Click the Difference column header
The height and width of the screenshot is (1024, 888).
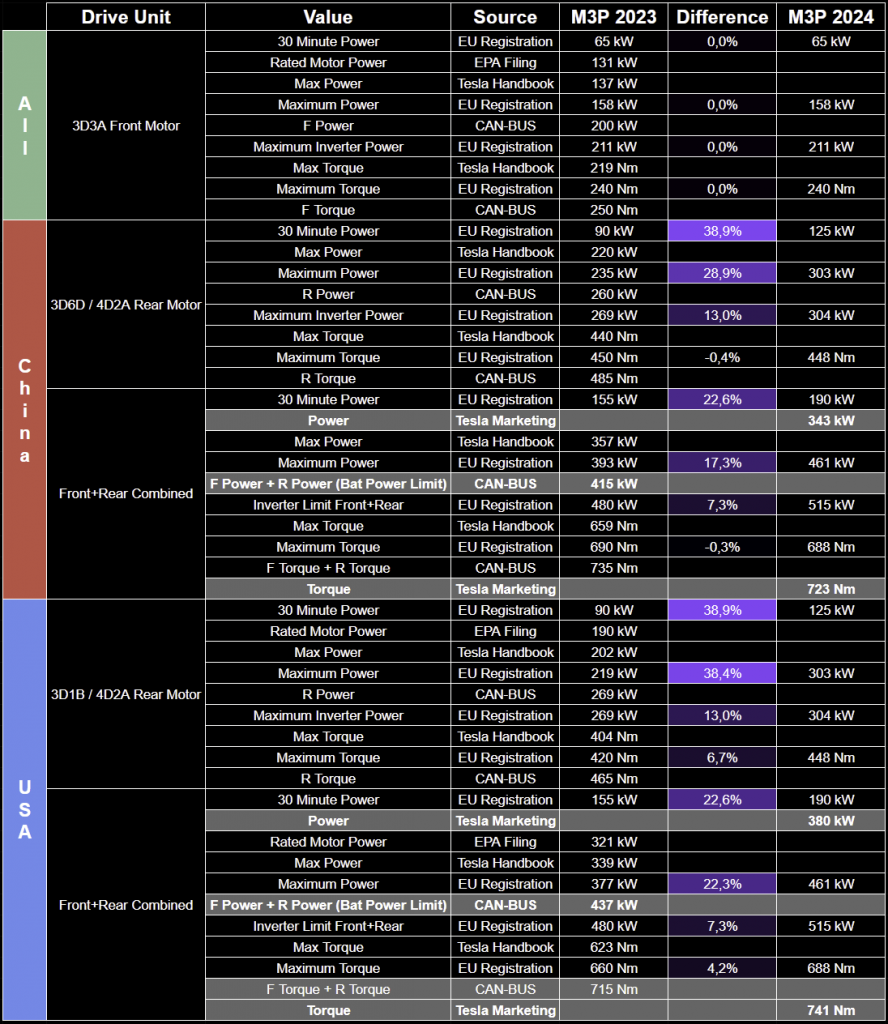(722, 17)
